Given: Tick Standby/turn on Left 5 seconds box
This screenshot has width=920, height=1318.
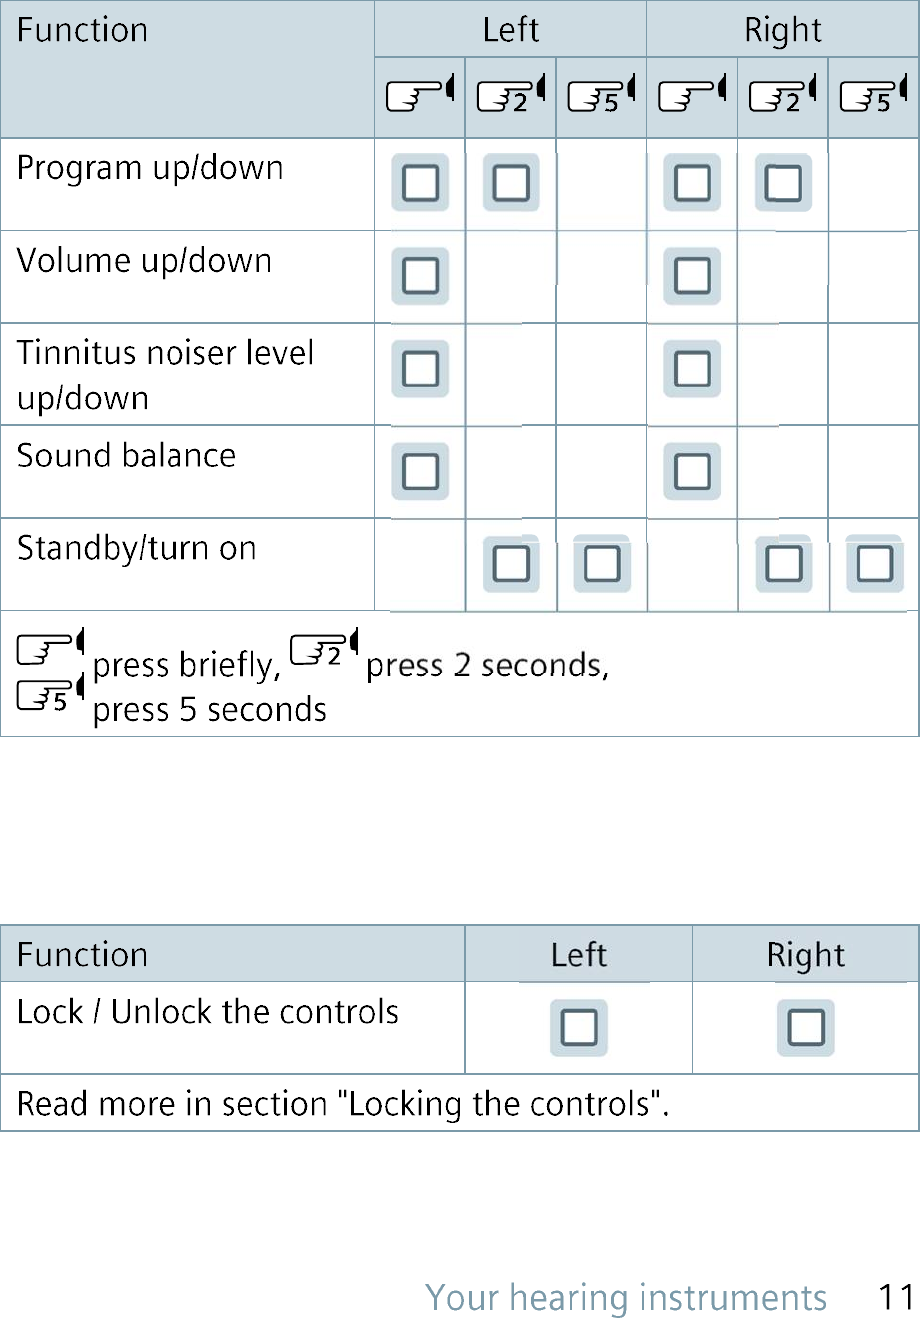Looking at the screenshot, I should (x=602, y=564).
